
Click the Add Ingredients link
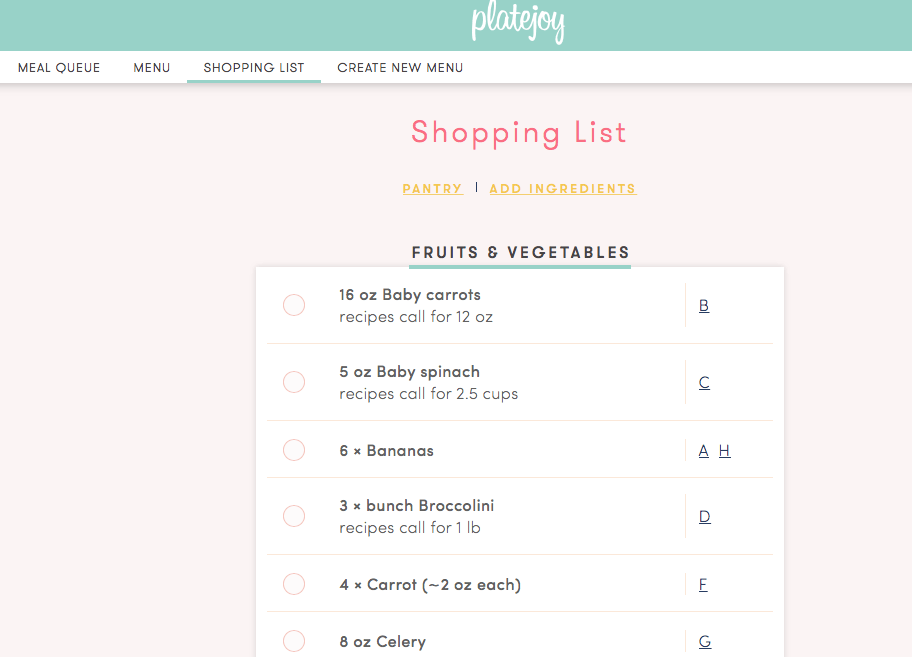click(x=562, y=189)
